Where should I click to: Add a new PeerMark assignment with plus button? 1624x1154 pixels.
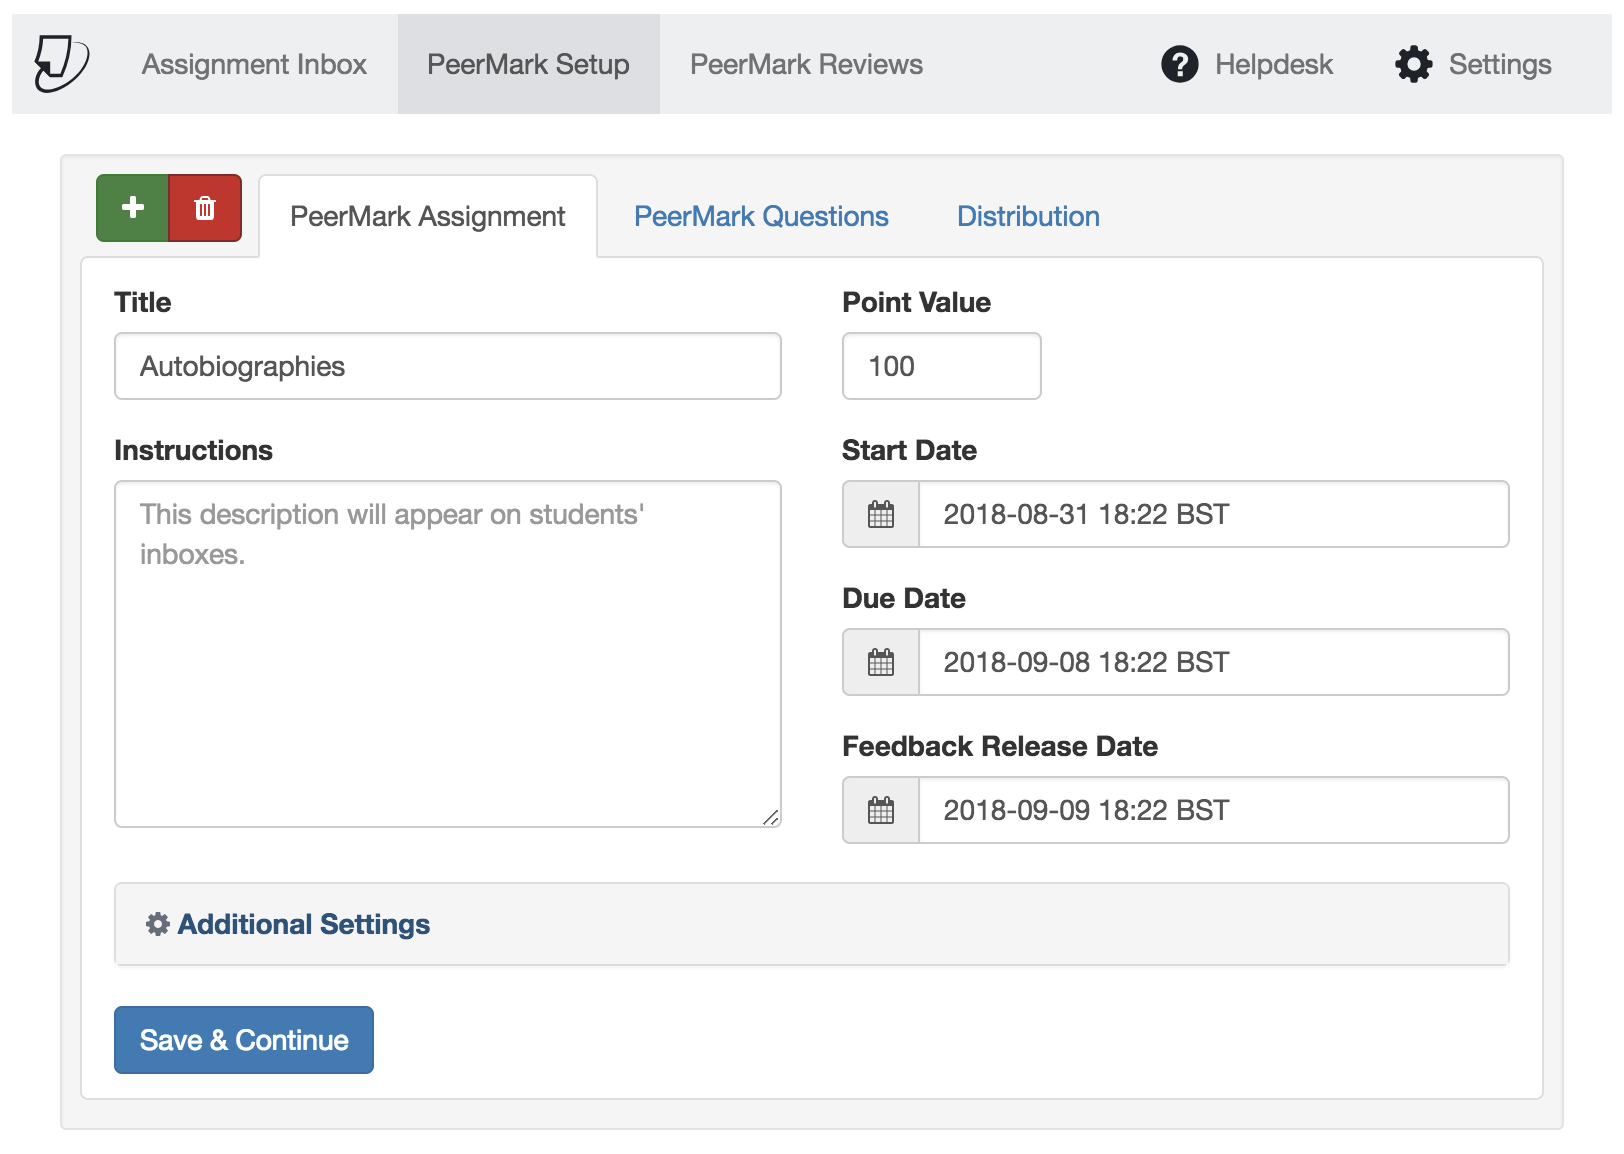[x=133, y=208]
